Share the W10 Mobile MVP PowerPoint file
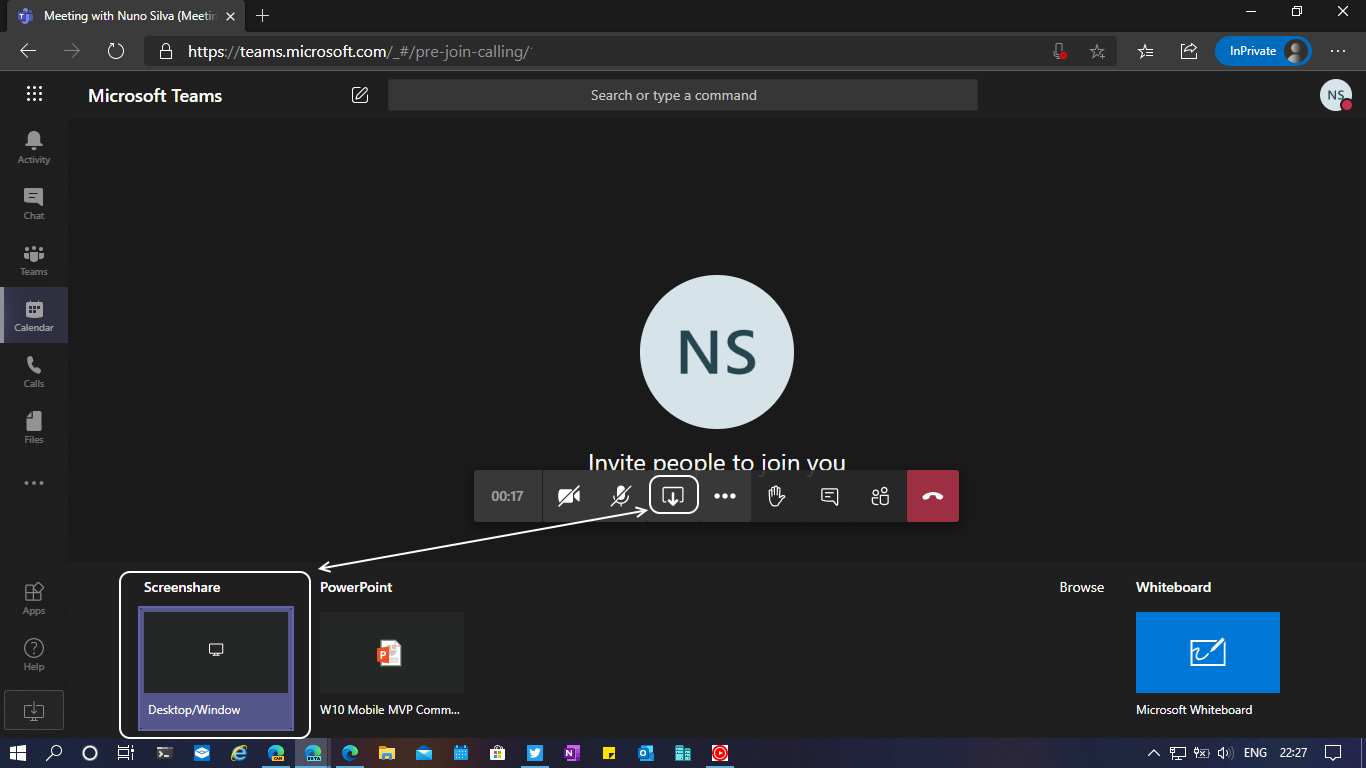The height and width of the screenshot is (768, 1366). (x=392, y=665)
